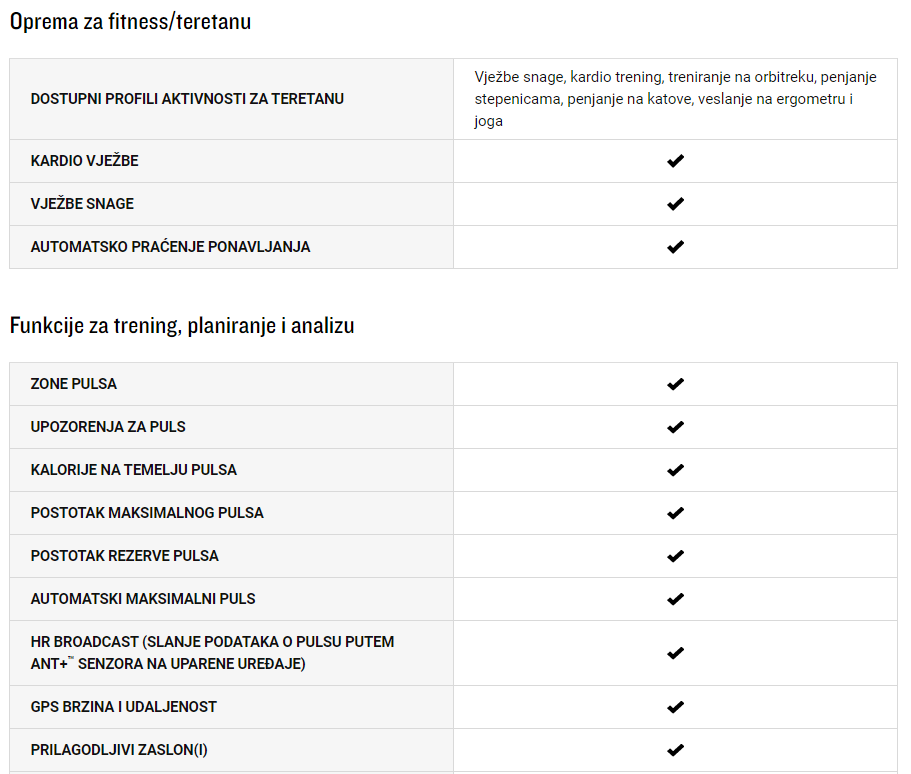Screen dimensions: 911x774
Task: Select the Kalorije na temelju pulsa checkmark
Action: (675, 470)
